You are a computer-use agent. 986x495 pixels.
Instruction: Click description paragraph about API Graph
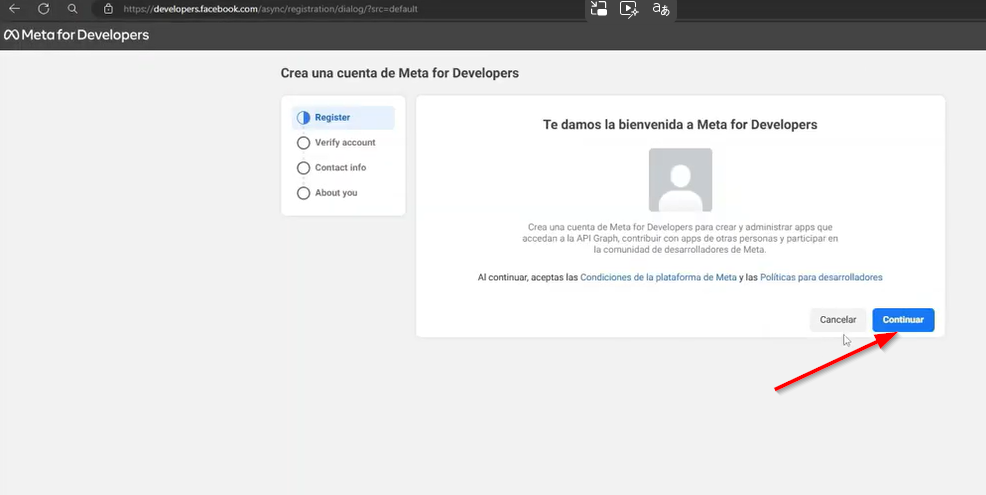680,238
